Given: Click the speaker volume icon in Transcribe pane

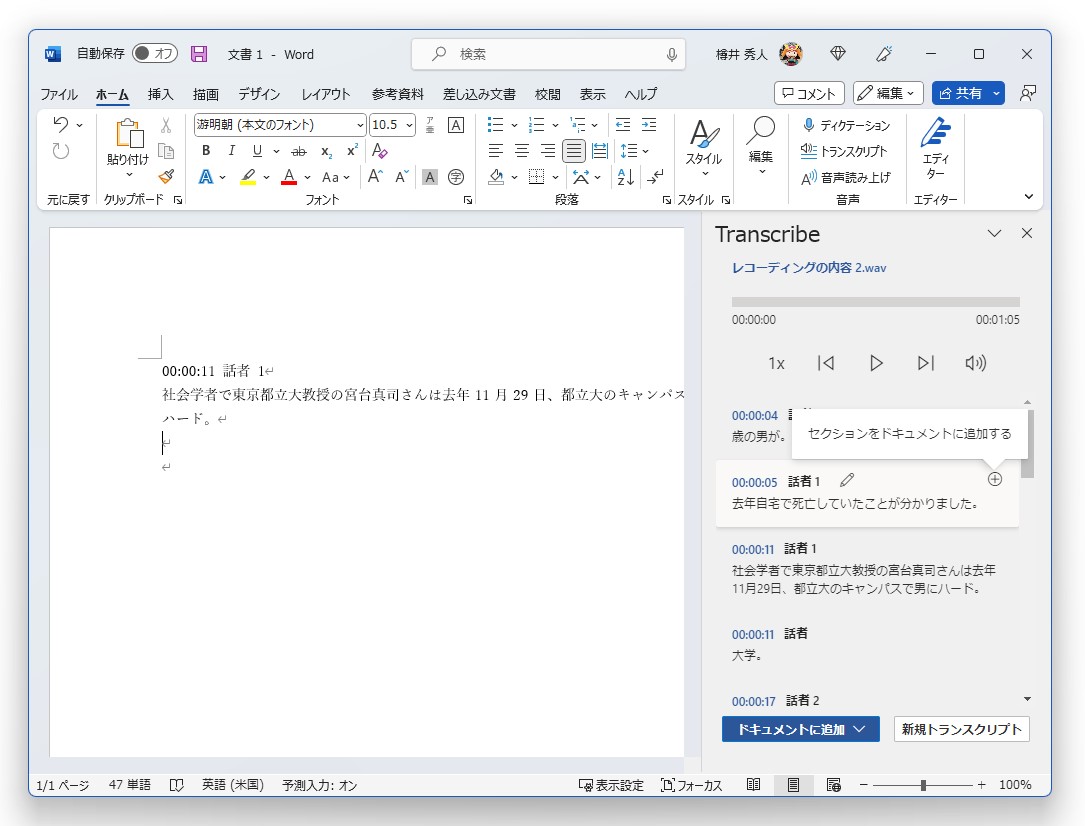Looking at the screenshot, I should coord(975,364).
